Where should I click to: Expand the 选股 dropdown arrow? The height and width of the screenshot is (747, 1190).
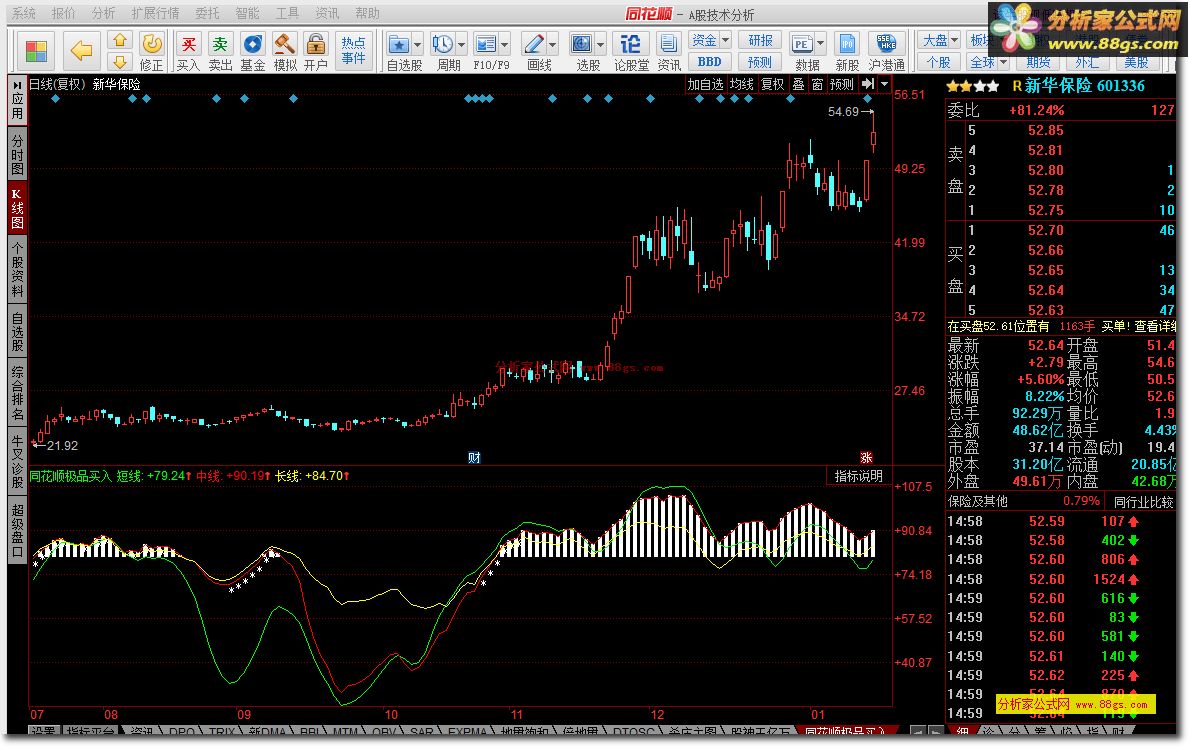pos(600,45)
